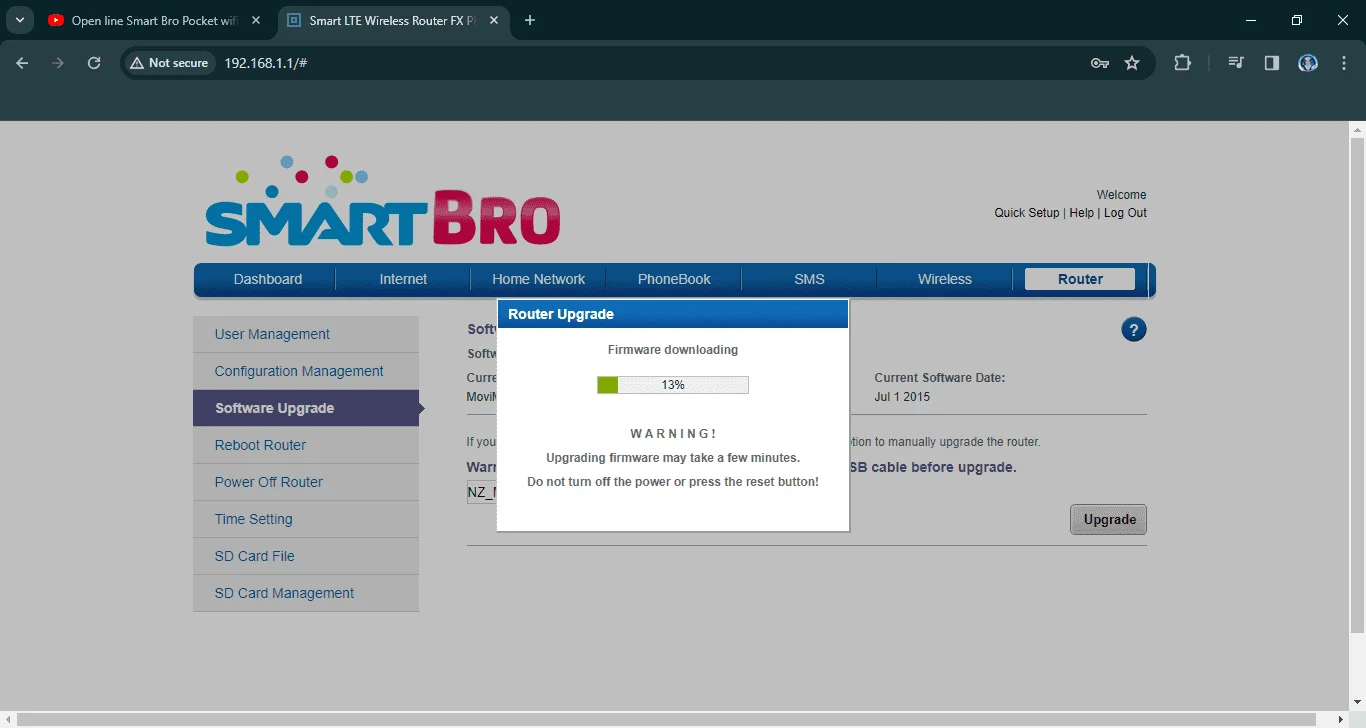Open Power Off Router in the sidebar
Screen dimensions: 1366x728
[x=306, y=482]
